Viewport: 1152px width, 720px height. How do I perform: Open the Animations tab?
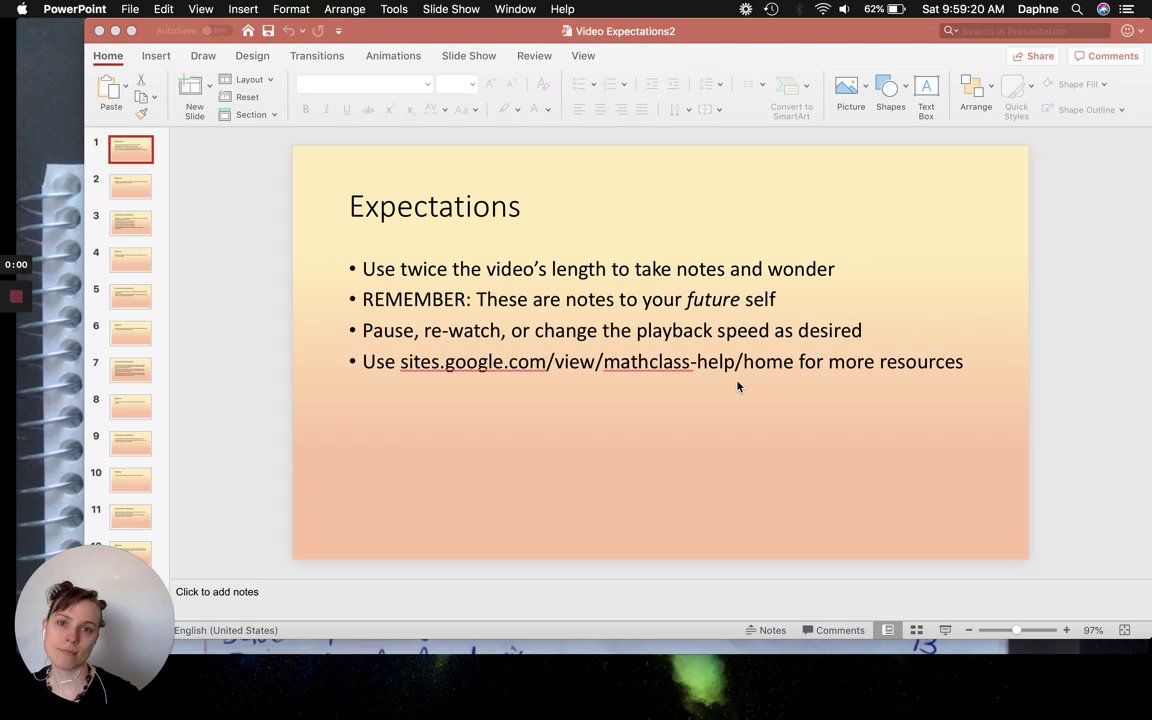[393, 56]
